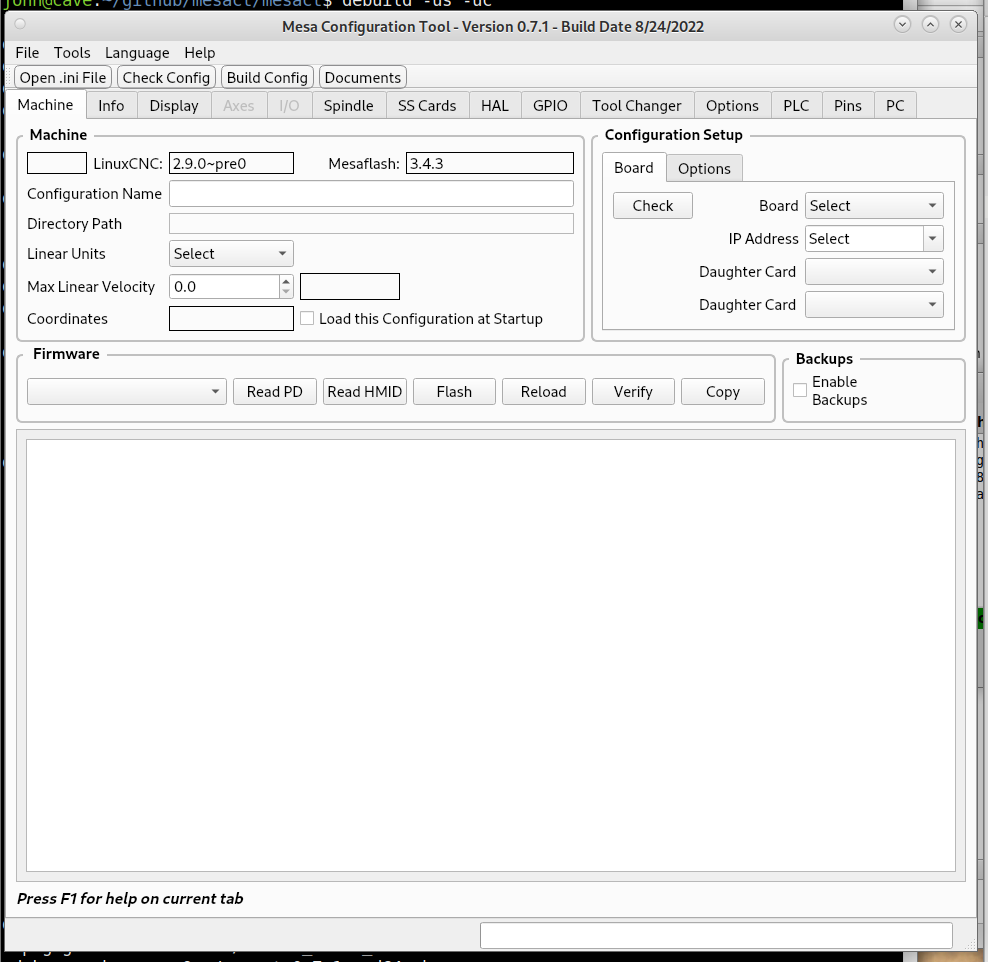Click the Directory Path field
Screen dimensions: 988x962
pos(371,224)
